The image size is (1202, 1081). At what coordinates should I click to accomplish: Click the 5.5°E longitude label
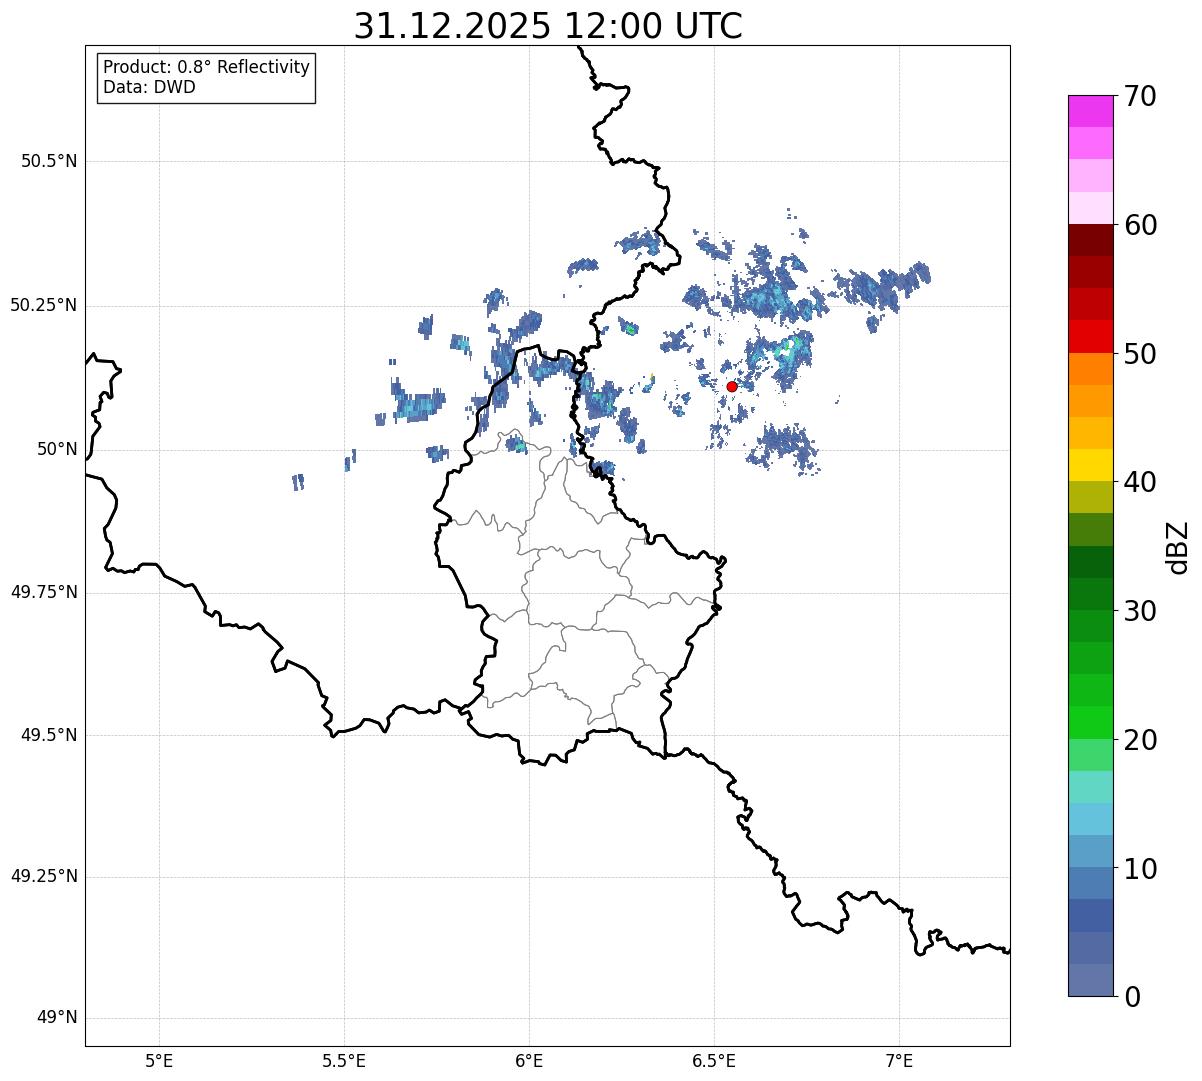(344, 1061)
